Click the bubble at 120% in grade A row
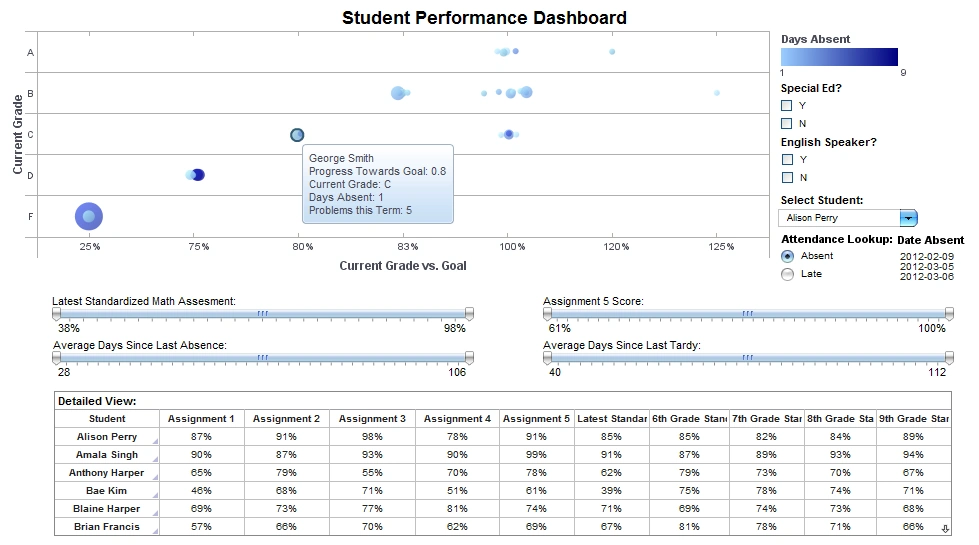 tap(612, 52)
